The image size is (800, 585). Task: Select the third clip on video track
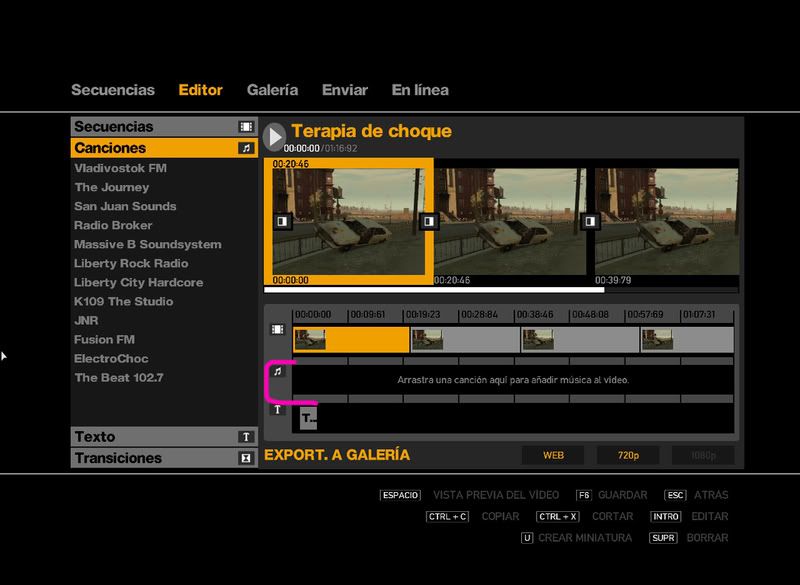[580, 340]
